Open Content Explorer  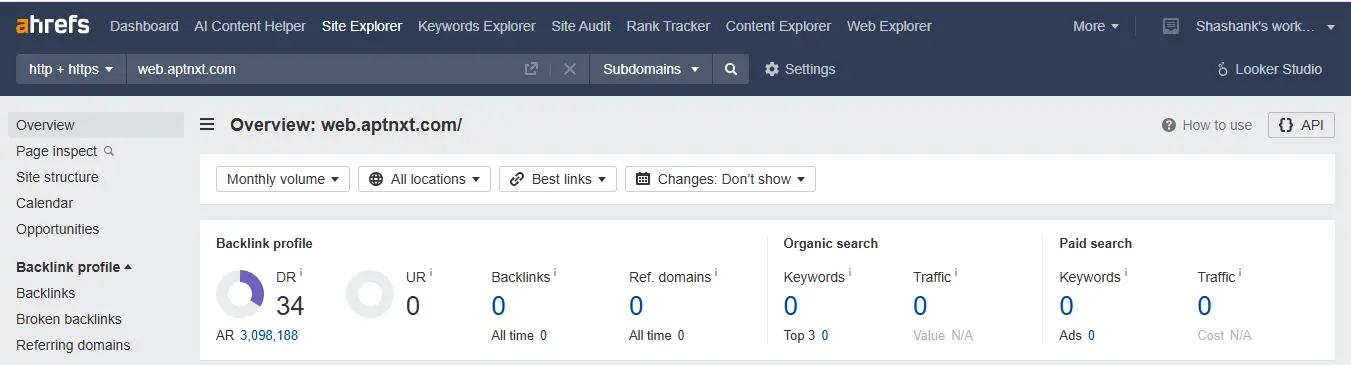[x=778, y=26]
